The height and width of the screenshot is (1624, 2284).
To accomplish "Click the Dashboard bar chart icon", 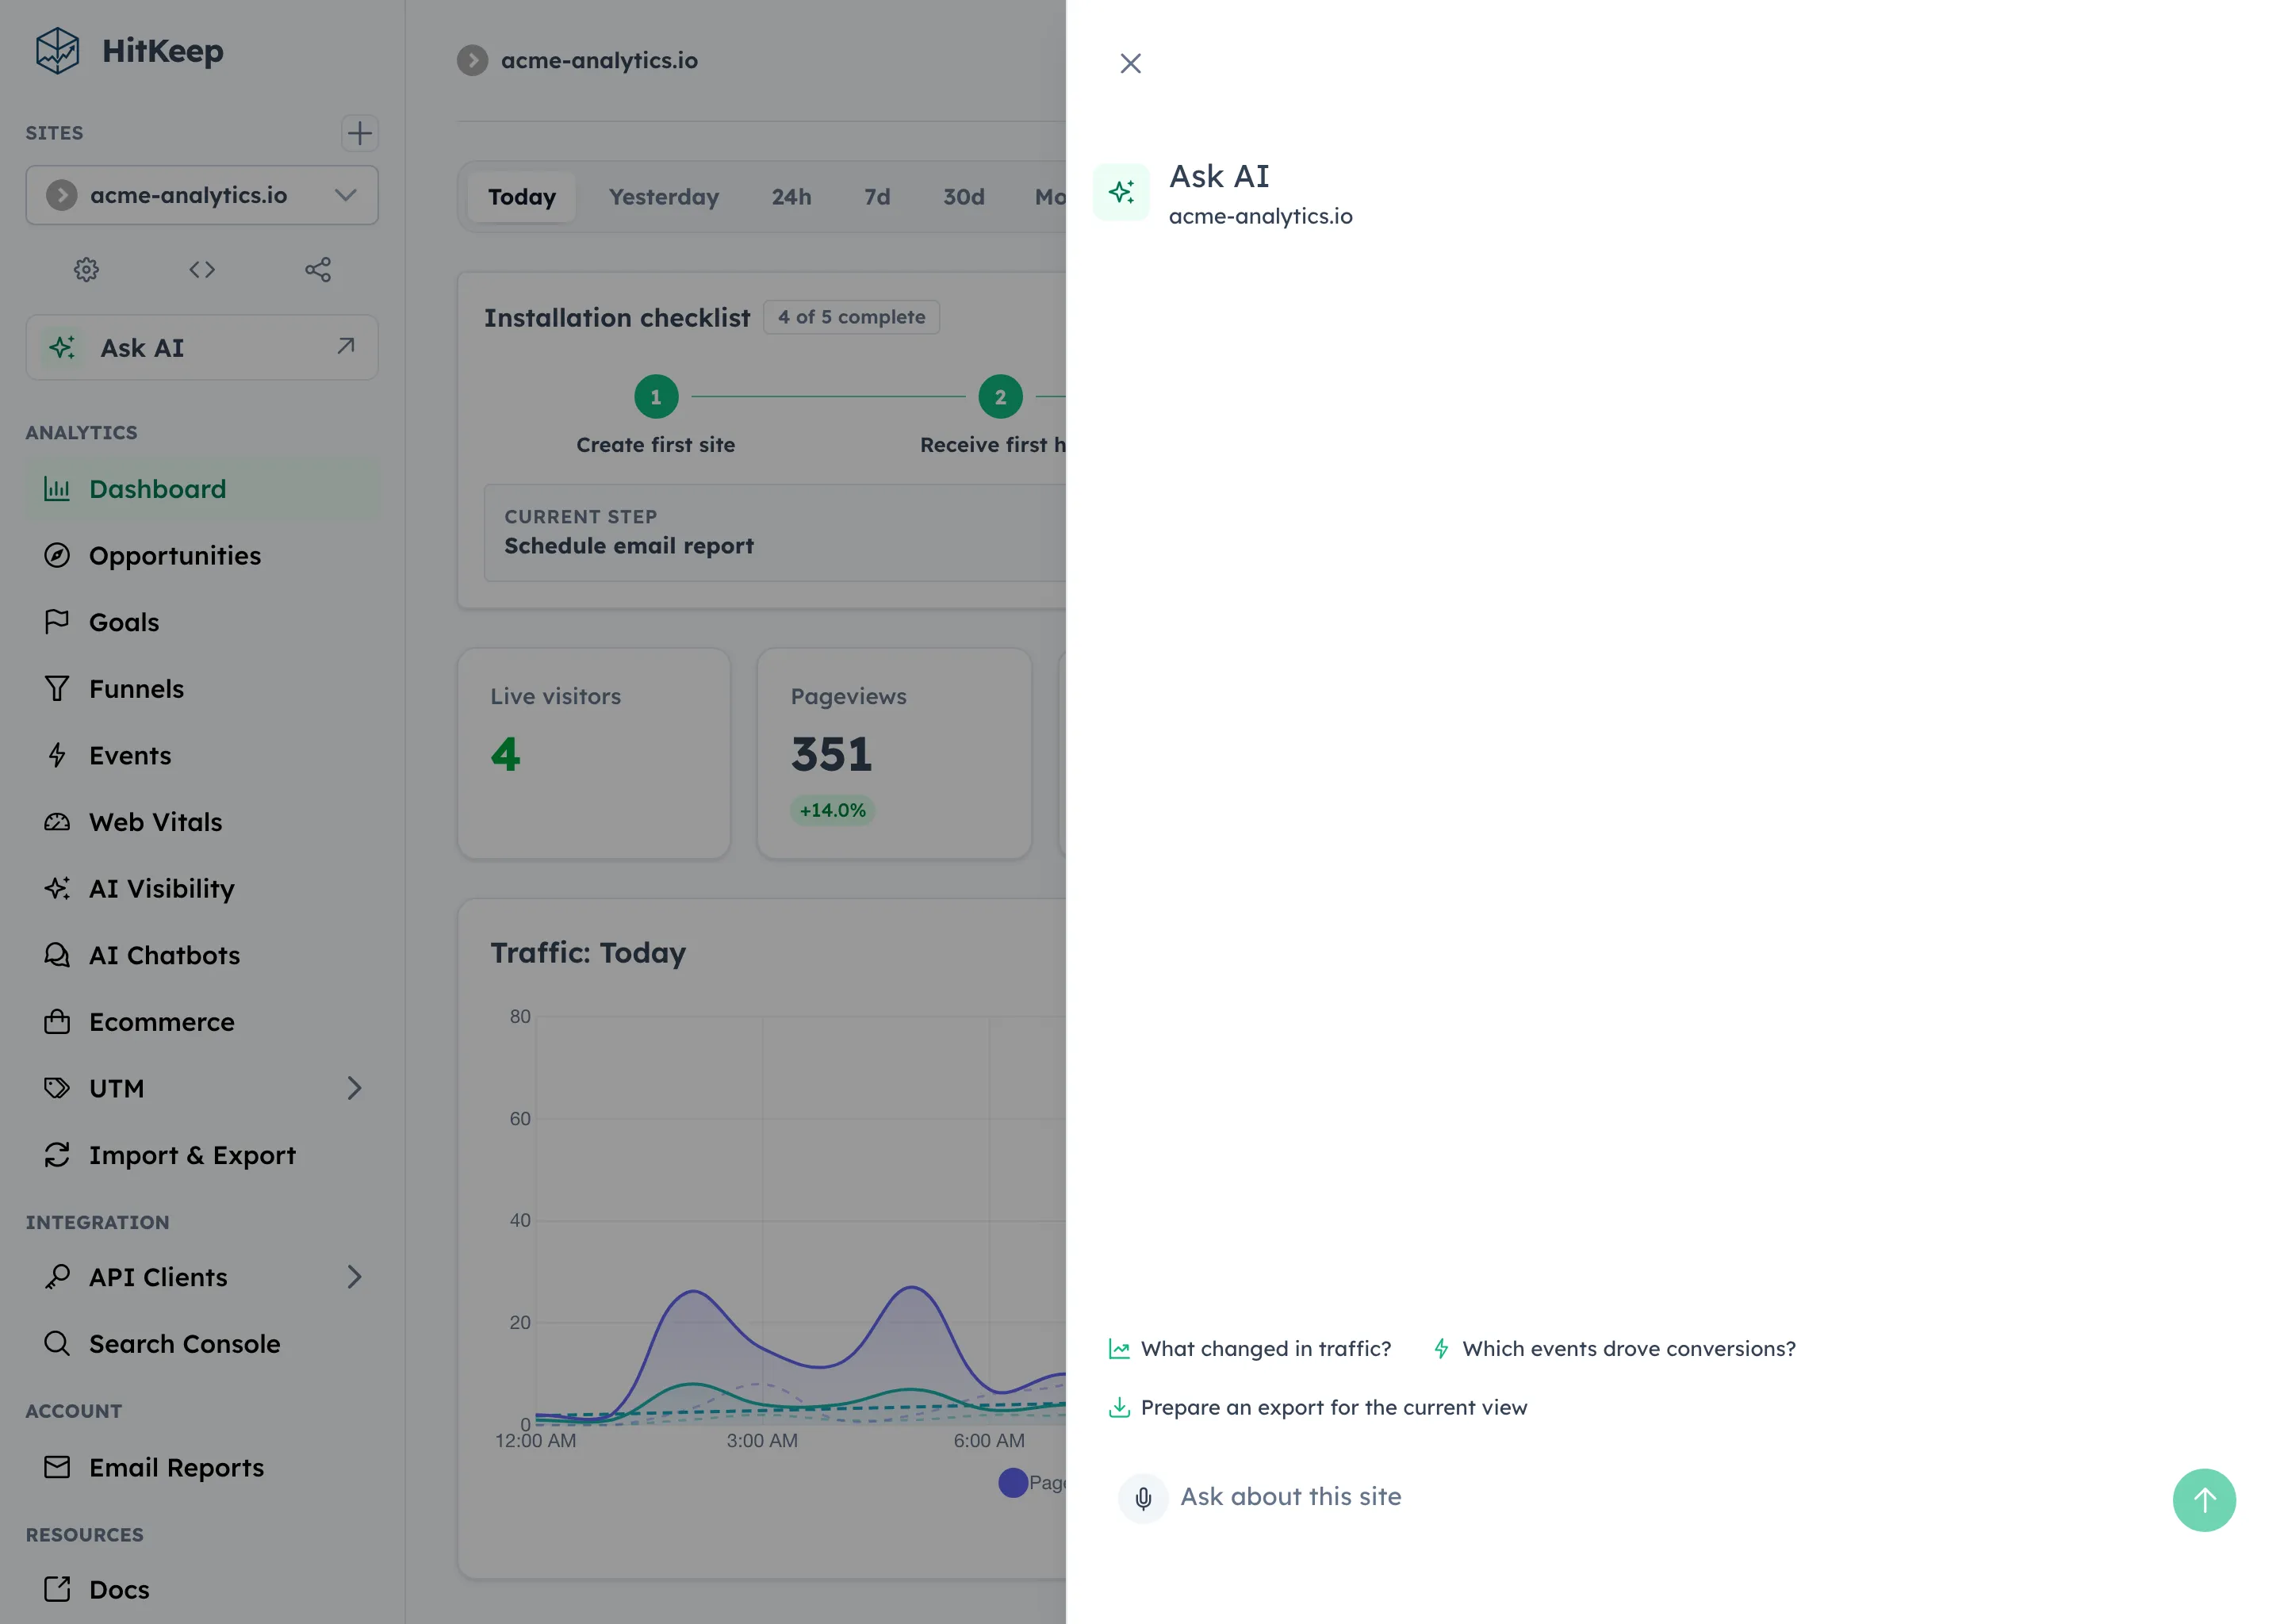I will click(x=57, y=489).
